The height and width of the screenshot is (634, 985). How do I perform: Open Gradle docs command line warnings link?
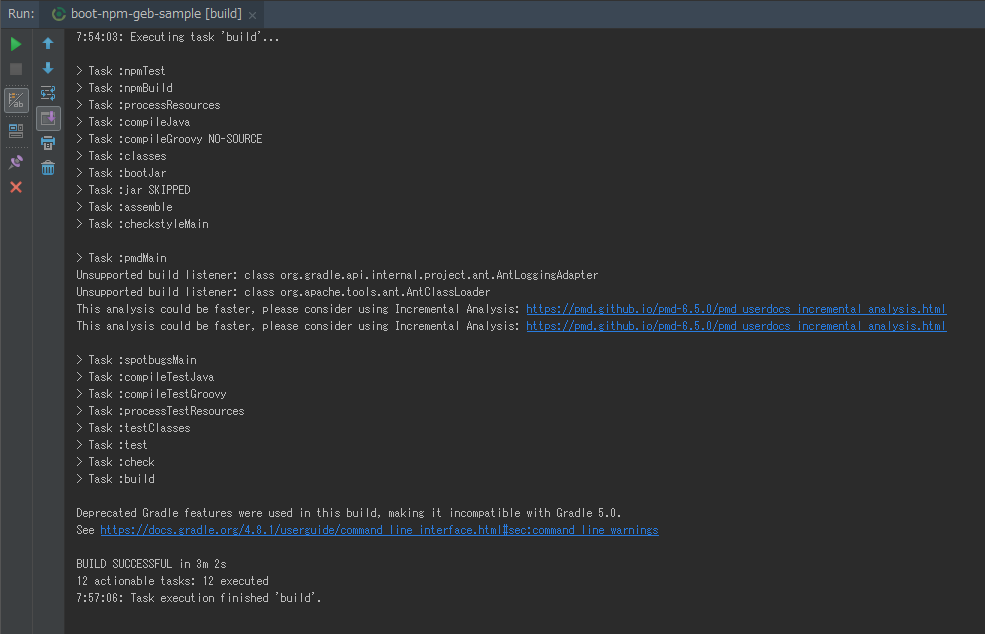pyautogui.click(x=379, y=530)
